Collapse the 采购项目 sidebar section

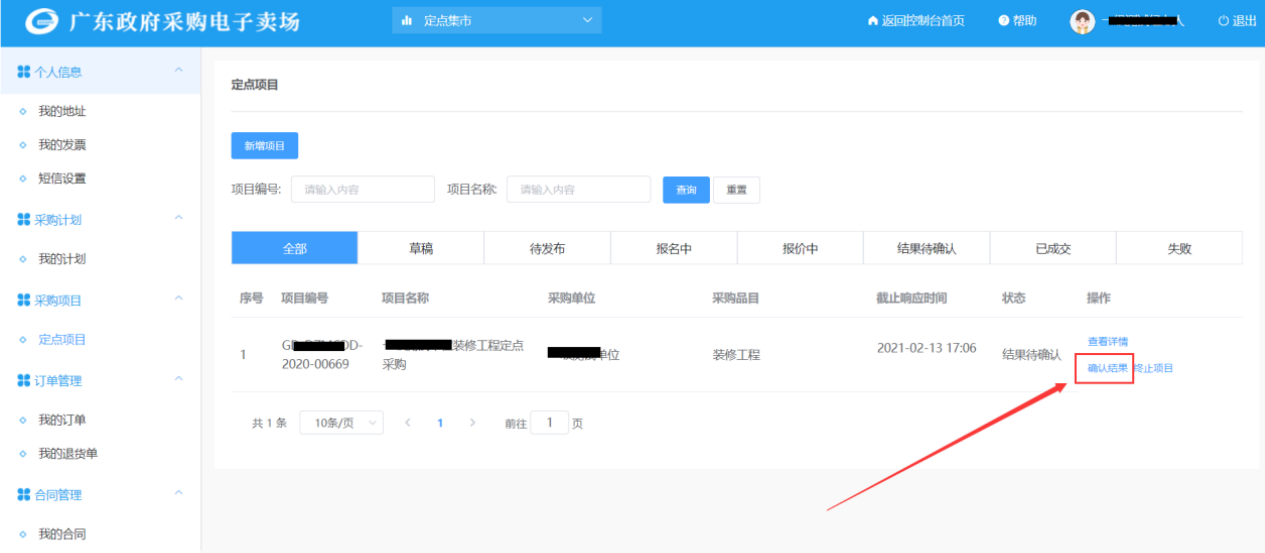[x=179, y=299]
